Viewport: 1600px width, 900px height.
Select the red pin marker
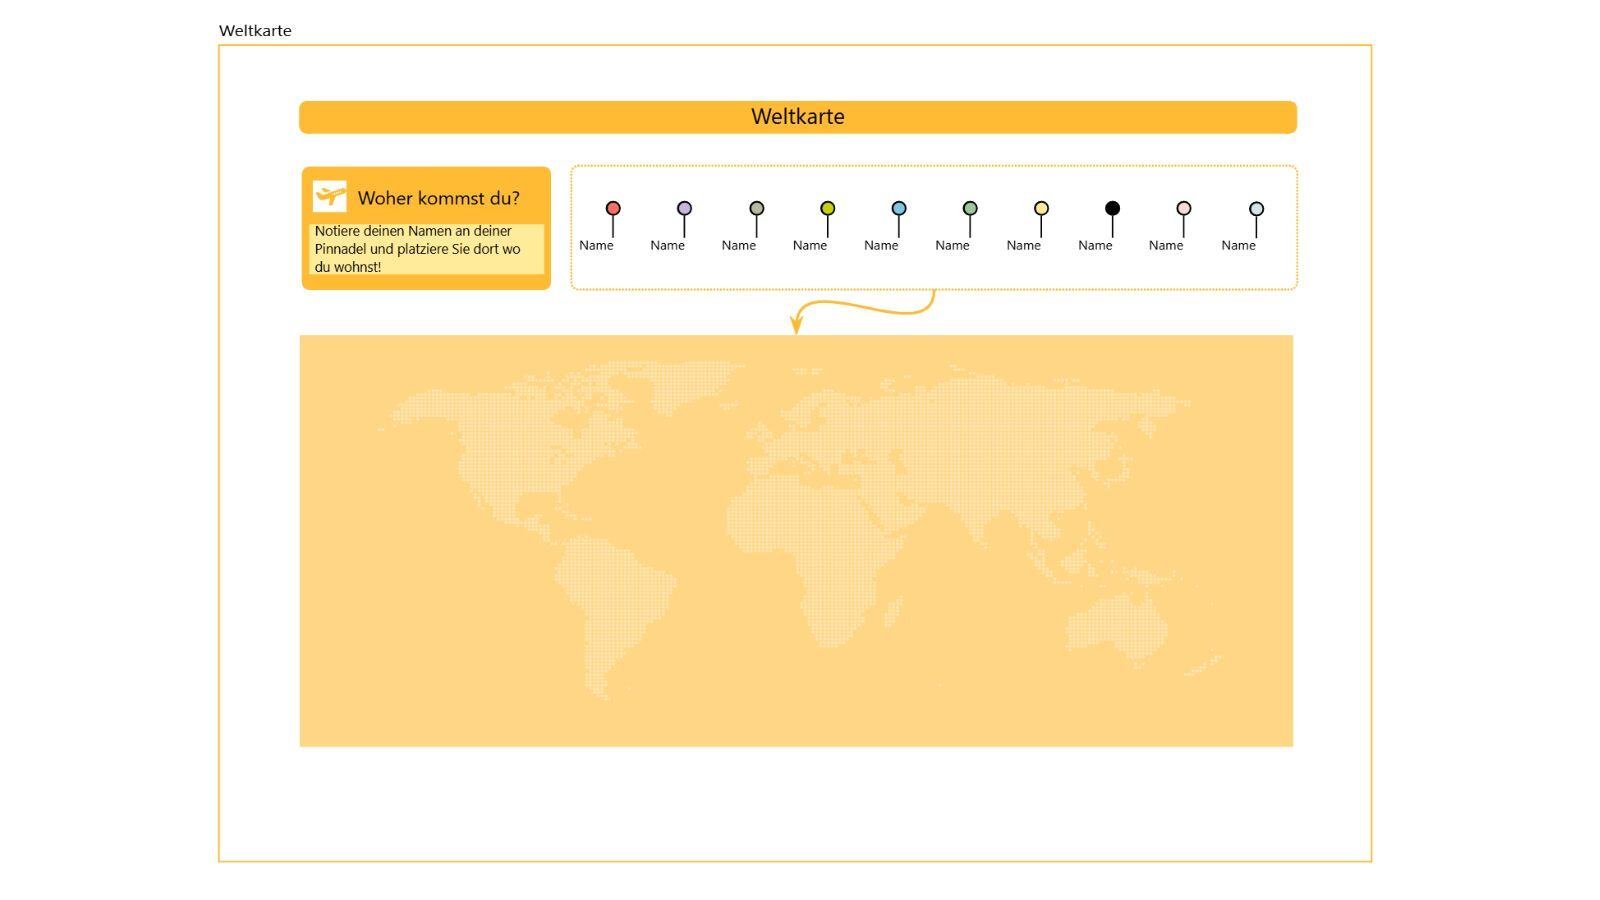tap(613, 209)
